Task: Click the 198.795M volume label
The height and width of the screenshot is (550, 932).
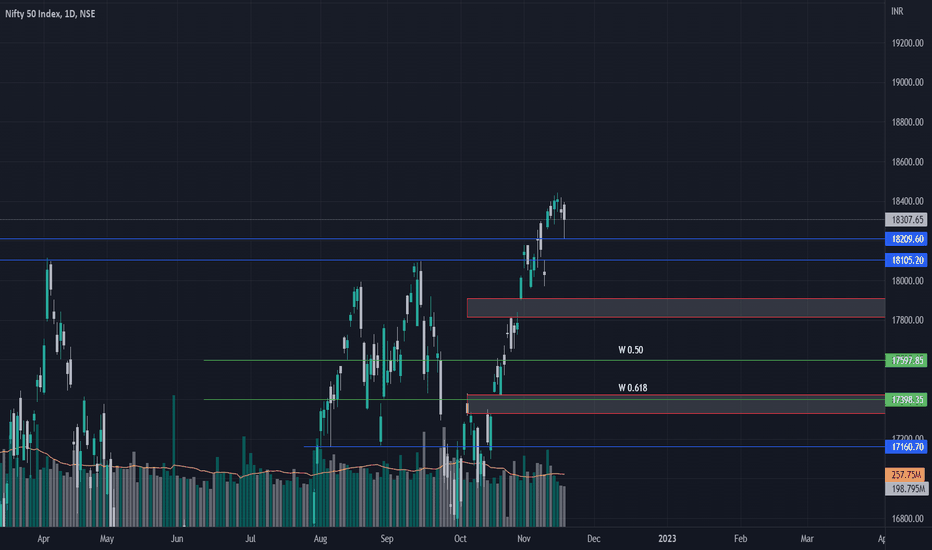Action: [x=906, y=489]
